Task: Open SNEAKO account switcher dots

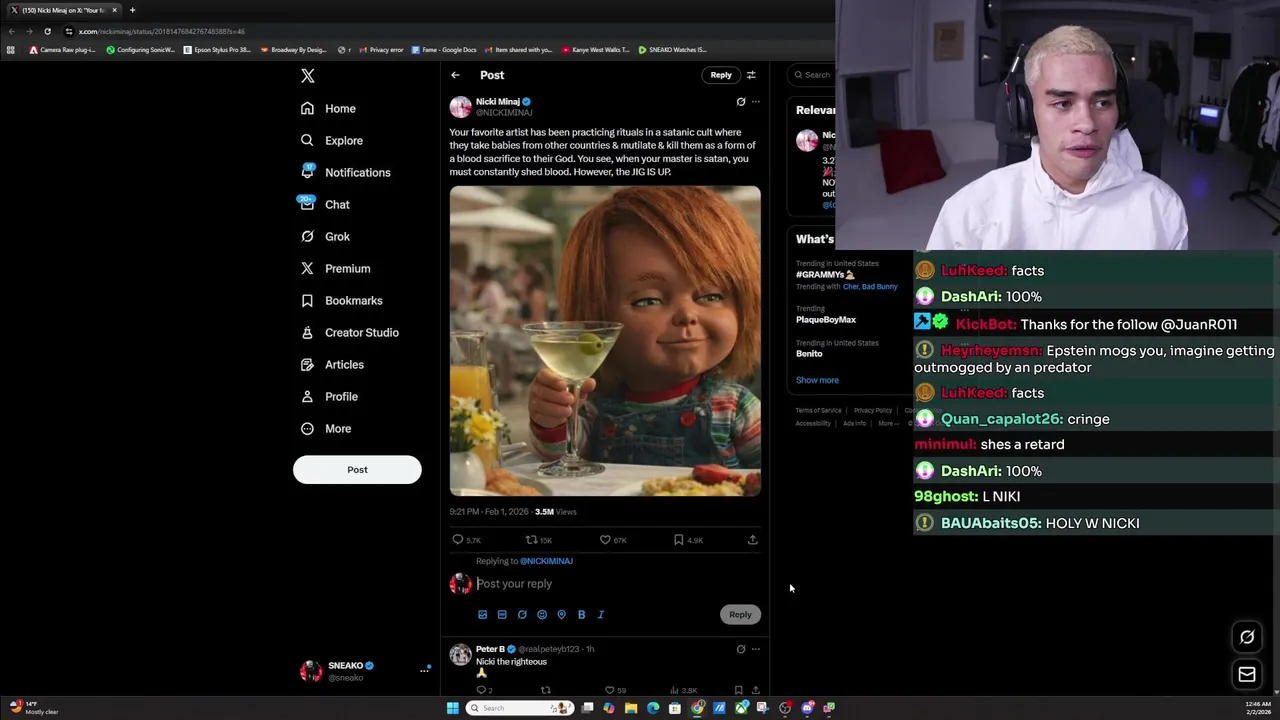Action: click(x=424, y=671)
